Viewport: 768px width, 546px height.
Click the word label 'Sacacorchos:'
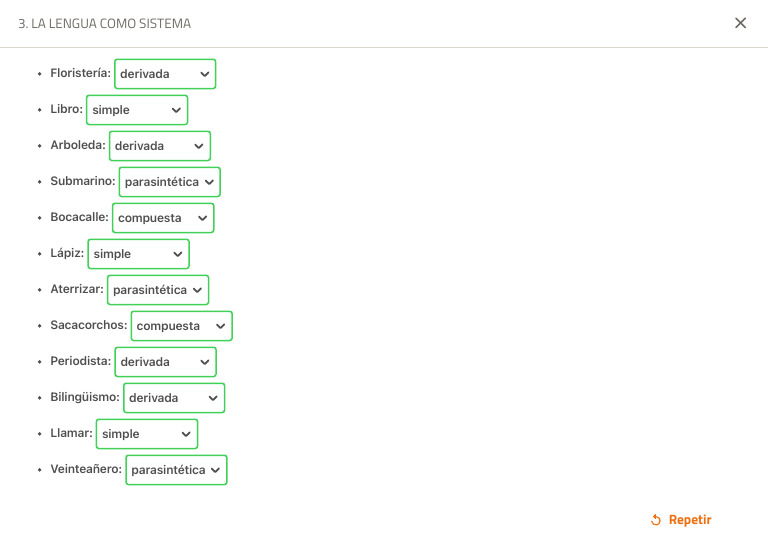tap(89, 325)
